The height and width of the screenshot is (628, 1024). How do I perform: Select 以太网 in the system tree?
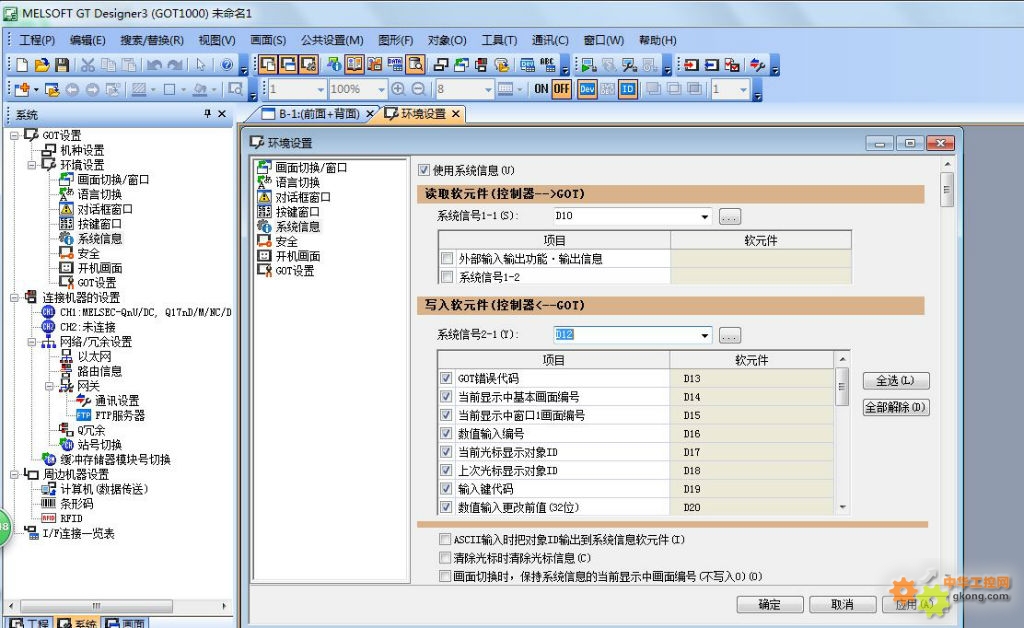pyautogui.click(x=94, y=356)
